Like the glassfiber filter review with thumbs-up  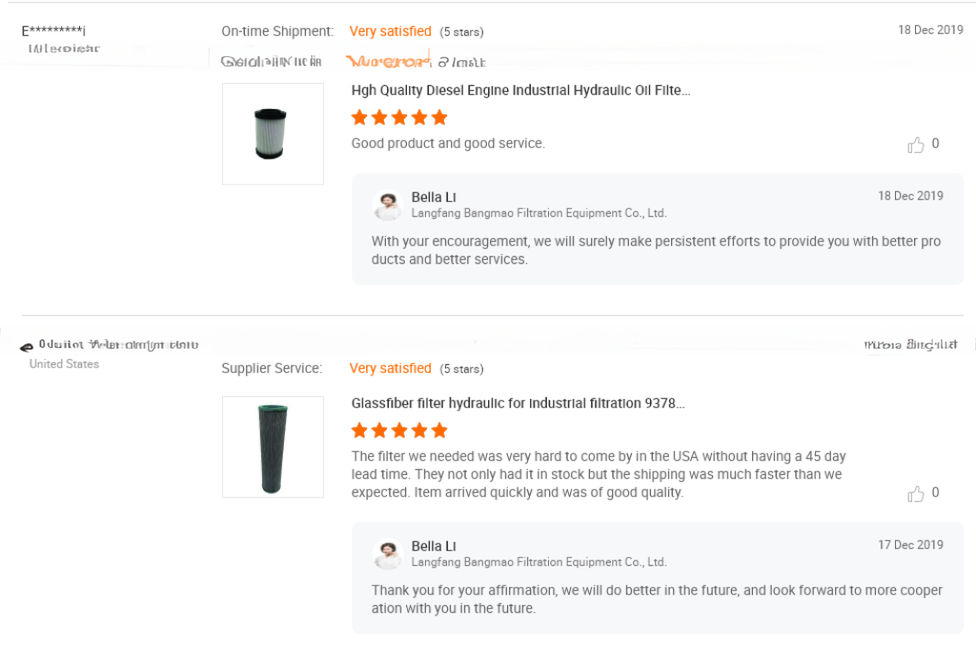[x=916, y=494]
